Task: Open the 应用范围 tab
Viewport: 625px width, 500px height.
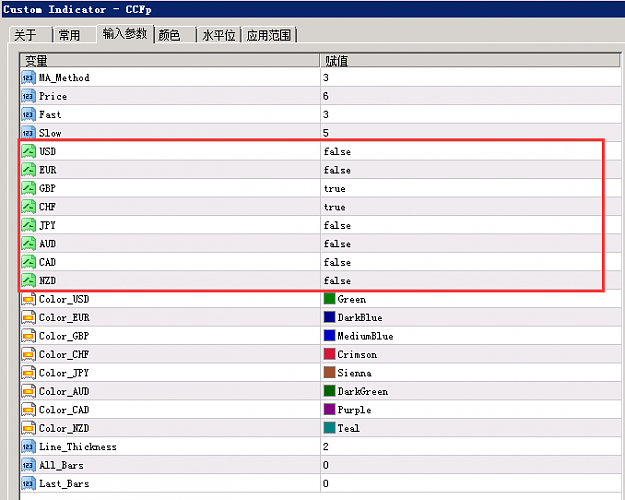Action: (269, 35)
